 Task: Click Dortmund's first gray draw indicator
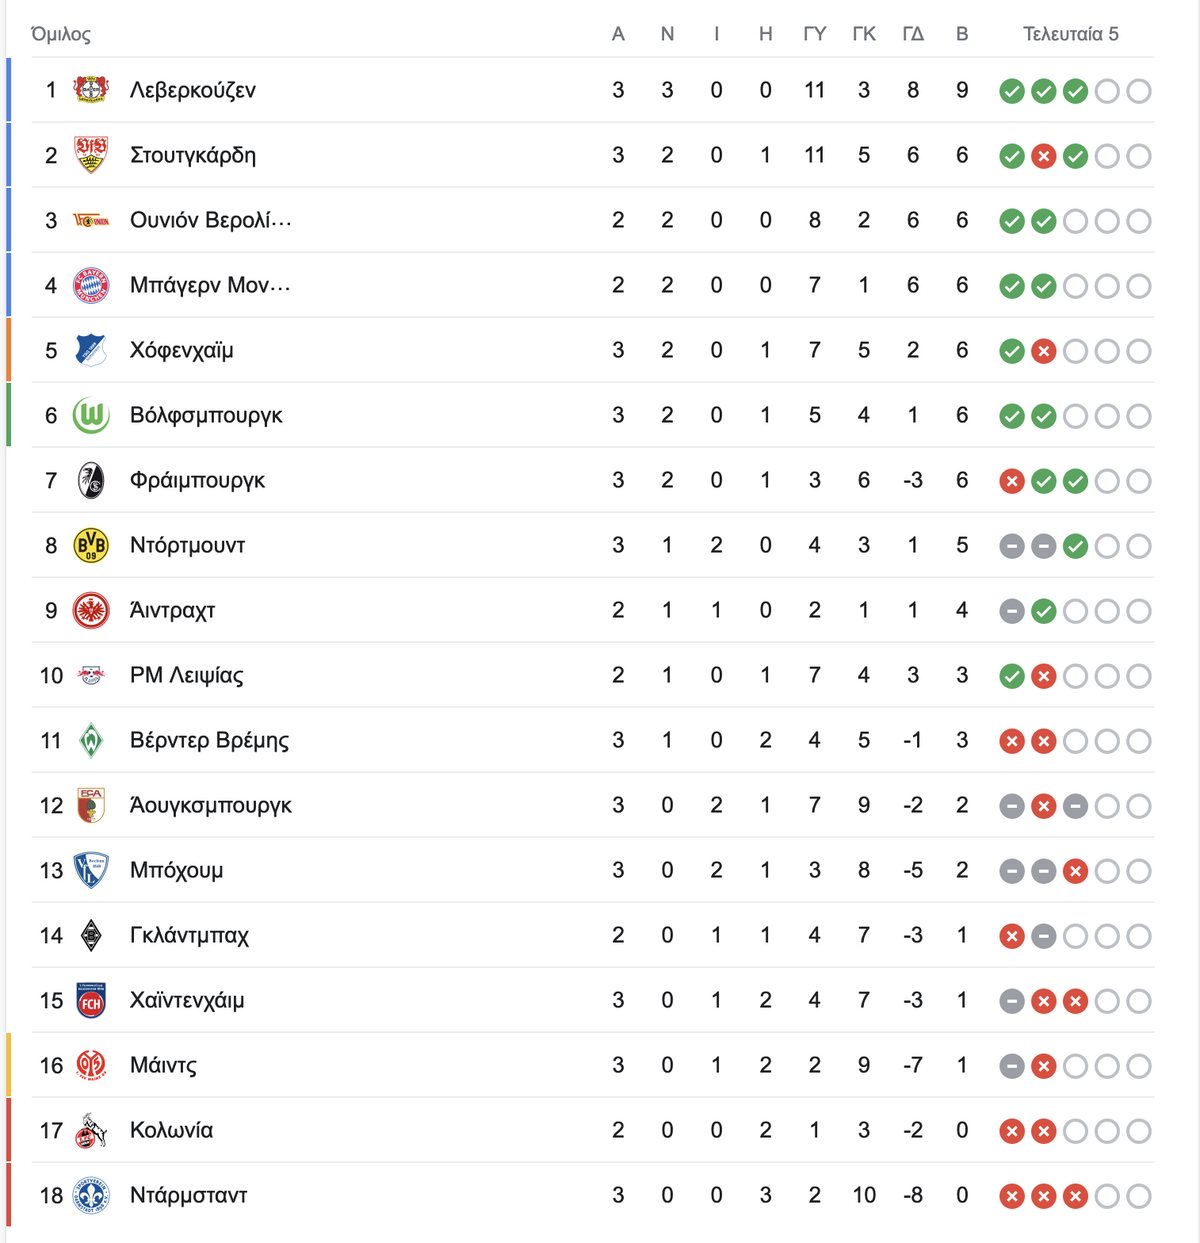pos(1012,546)
